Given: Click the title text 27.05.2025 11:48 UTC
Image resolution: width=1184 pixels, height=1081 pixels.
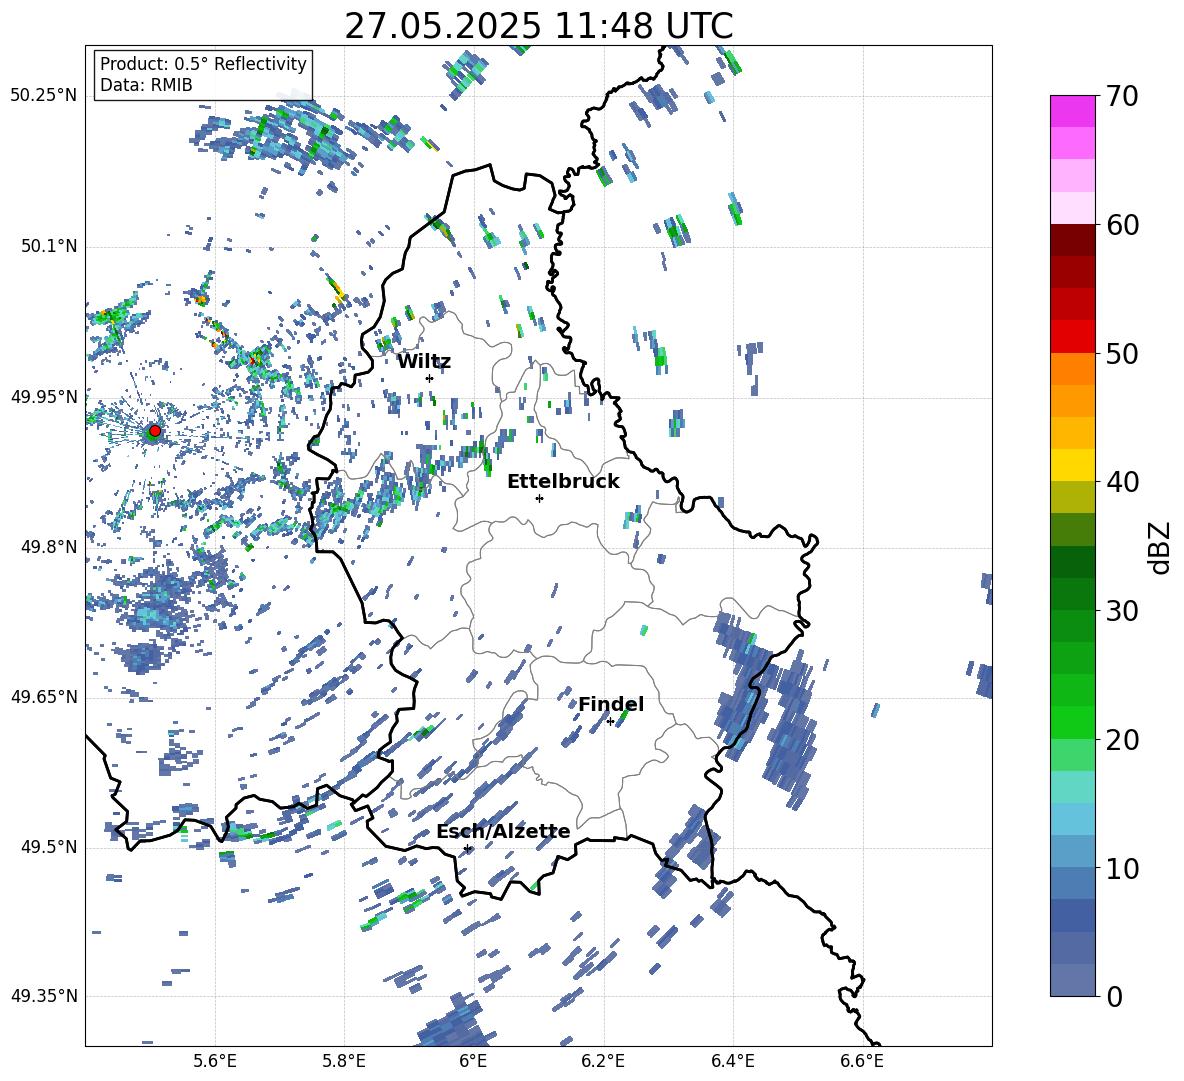Looking at the screenshot, I should tap(538, 26).
